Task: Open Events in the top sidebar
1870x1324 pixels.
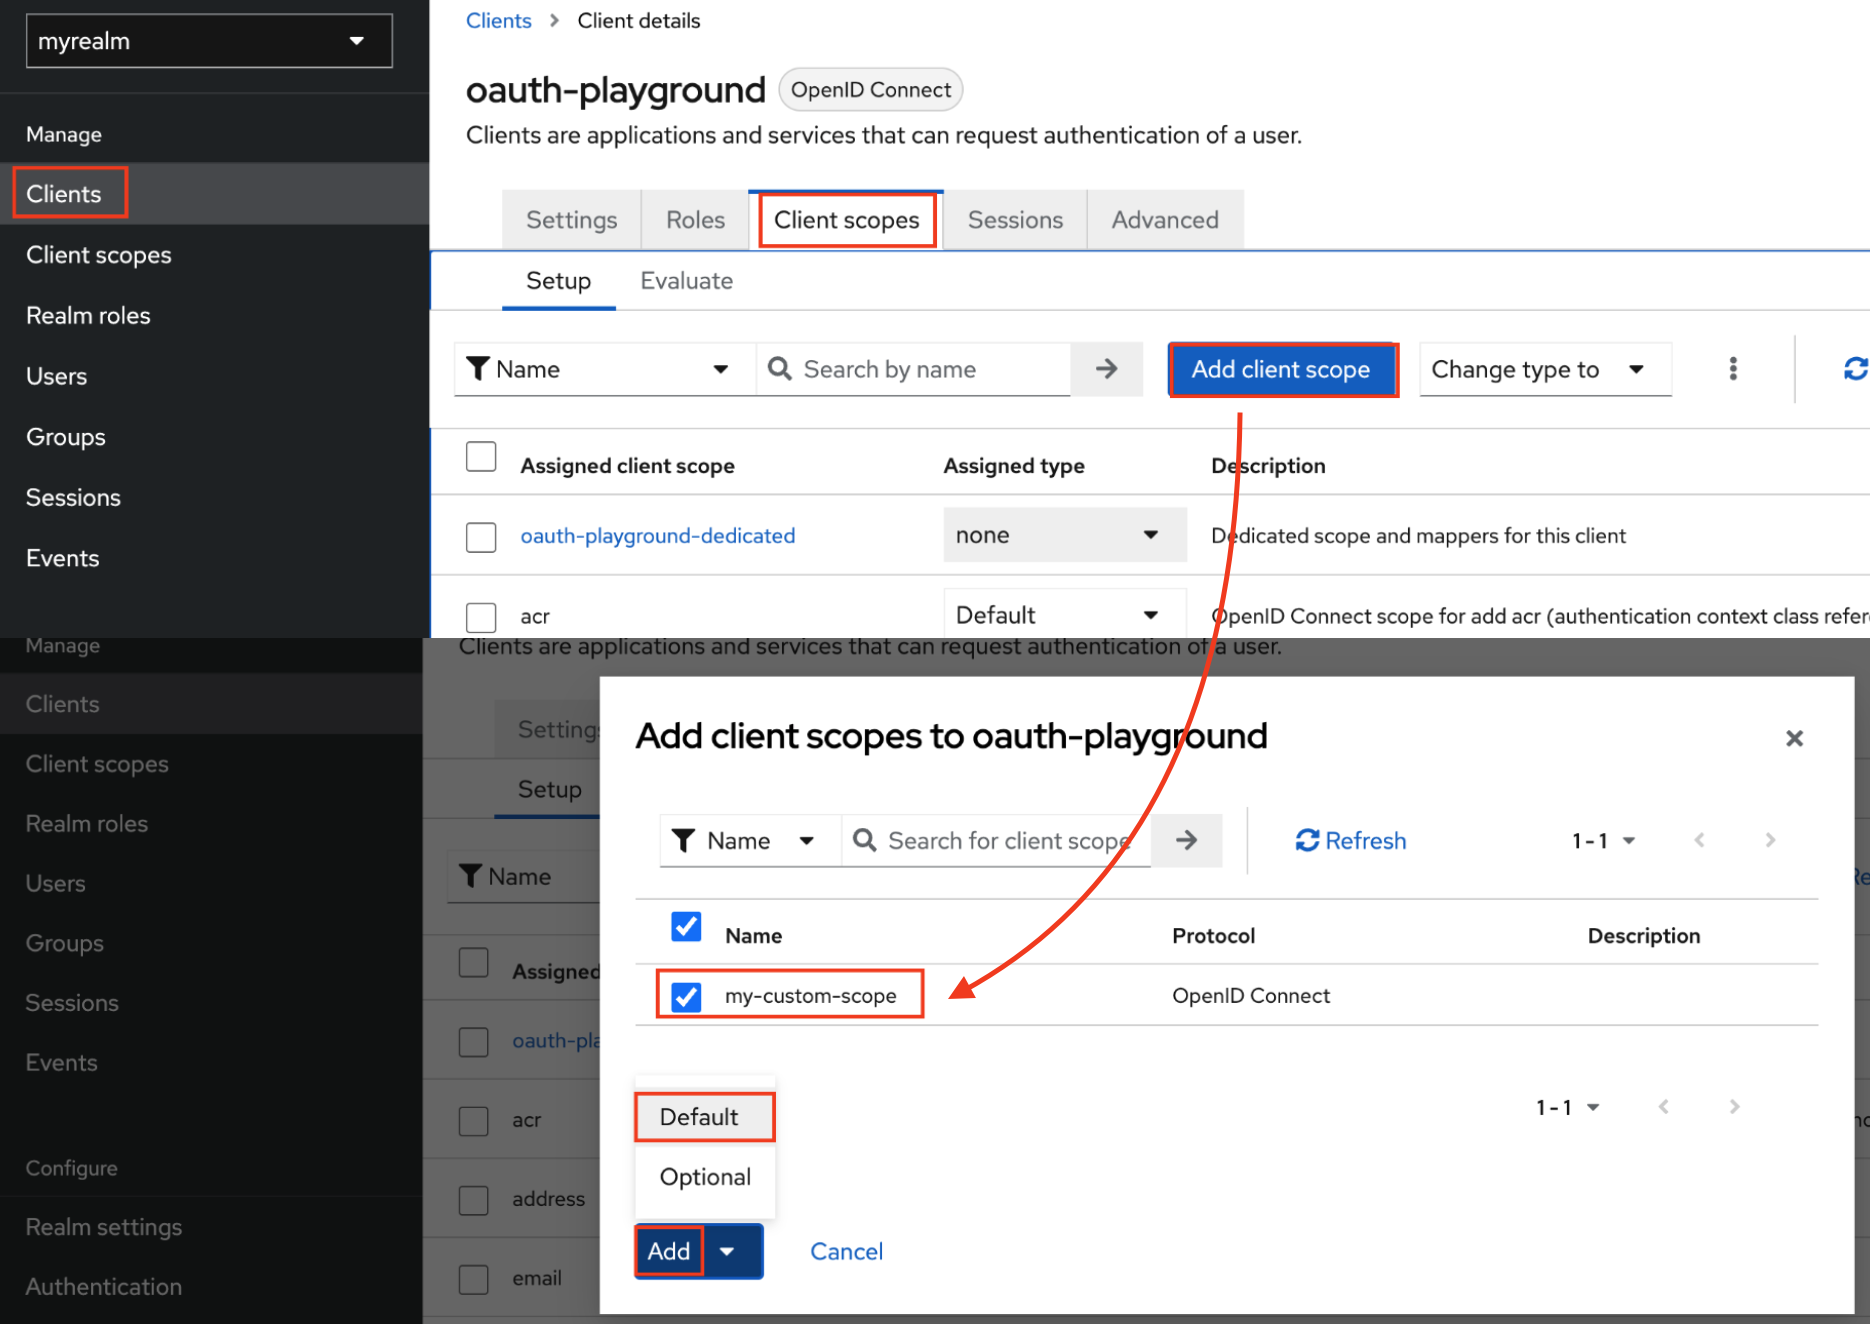Action: click(x=214, y=558)
